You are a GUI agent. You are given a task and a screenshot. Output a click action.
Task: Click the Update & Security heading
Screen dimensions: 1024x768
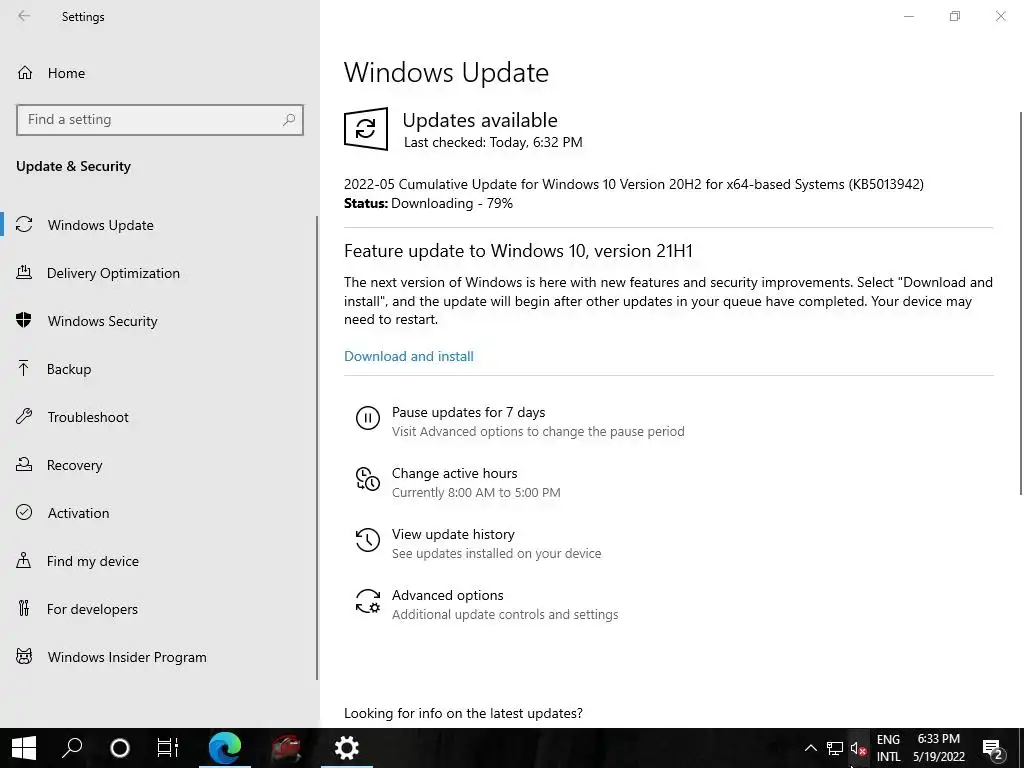tap(73, 167)
